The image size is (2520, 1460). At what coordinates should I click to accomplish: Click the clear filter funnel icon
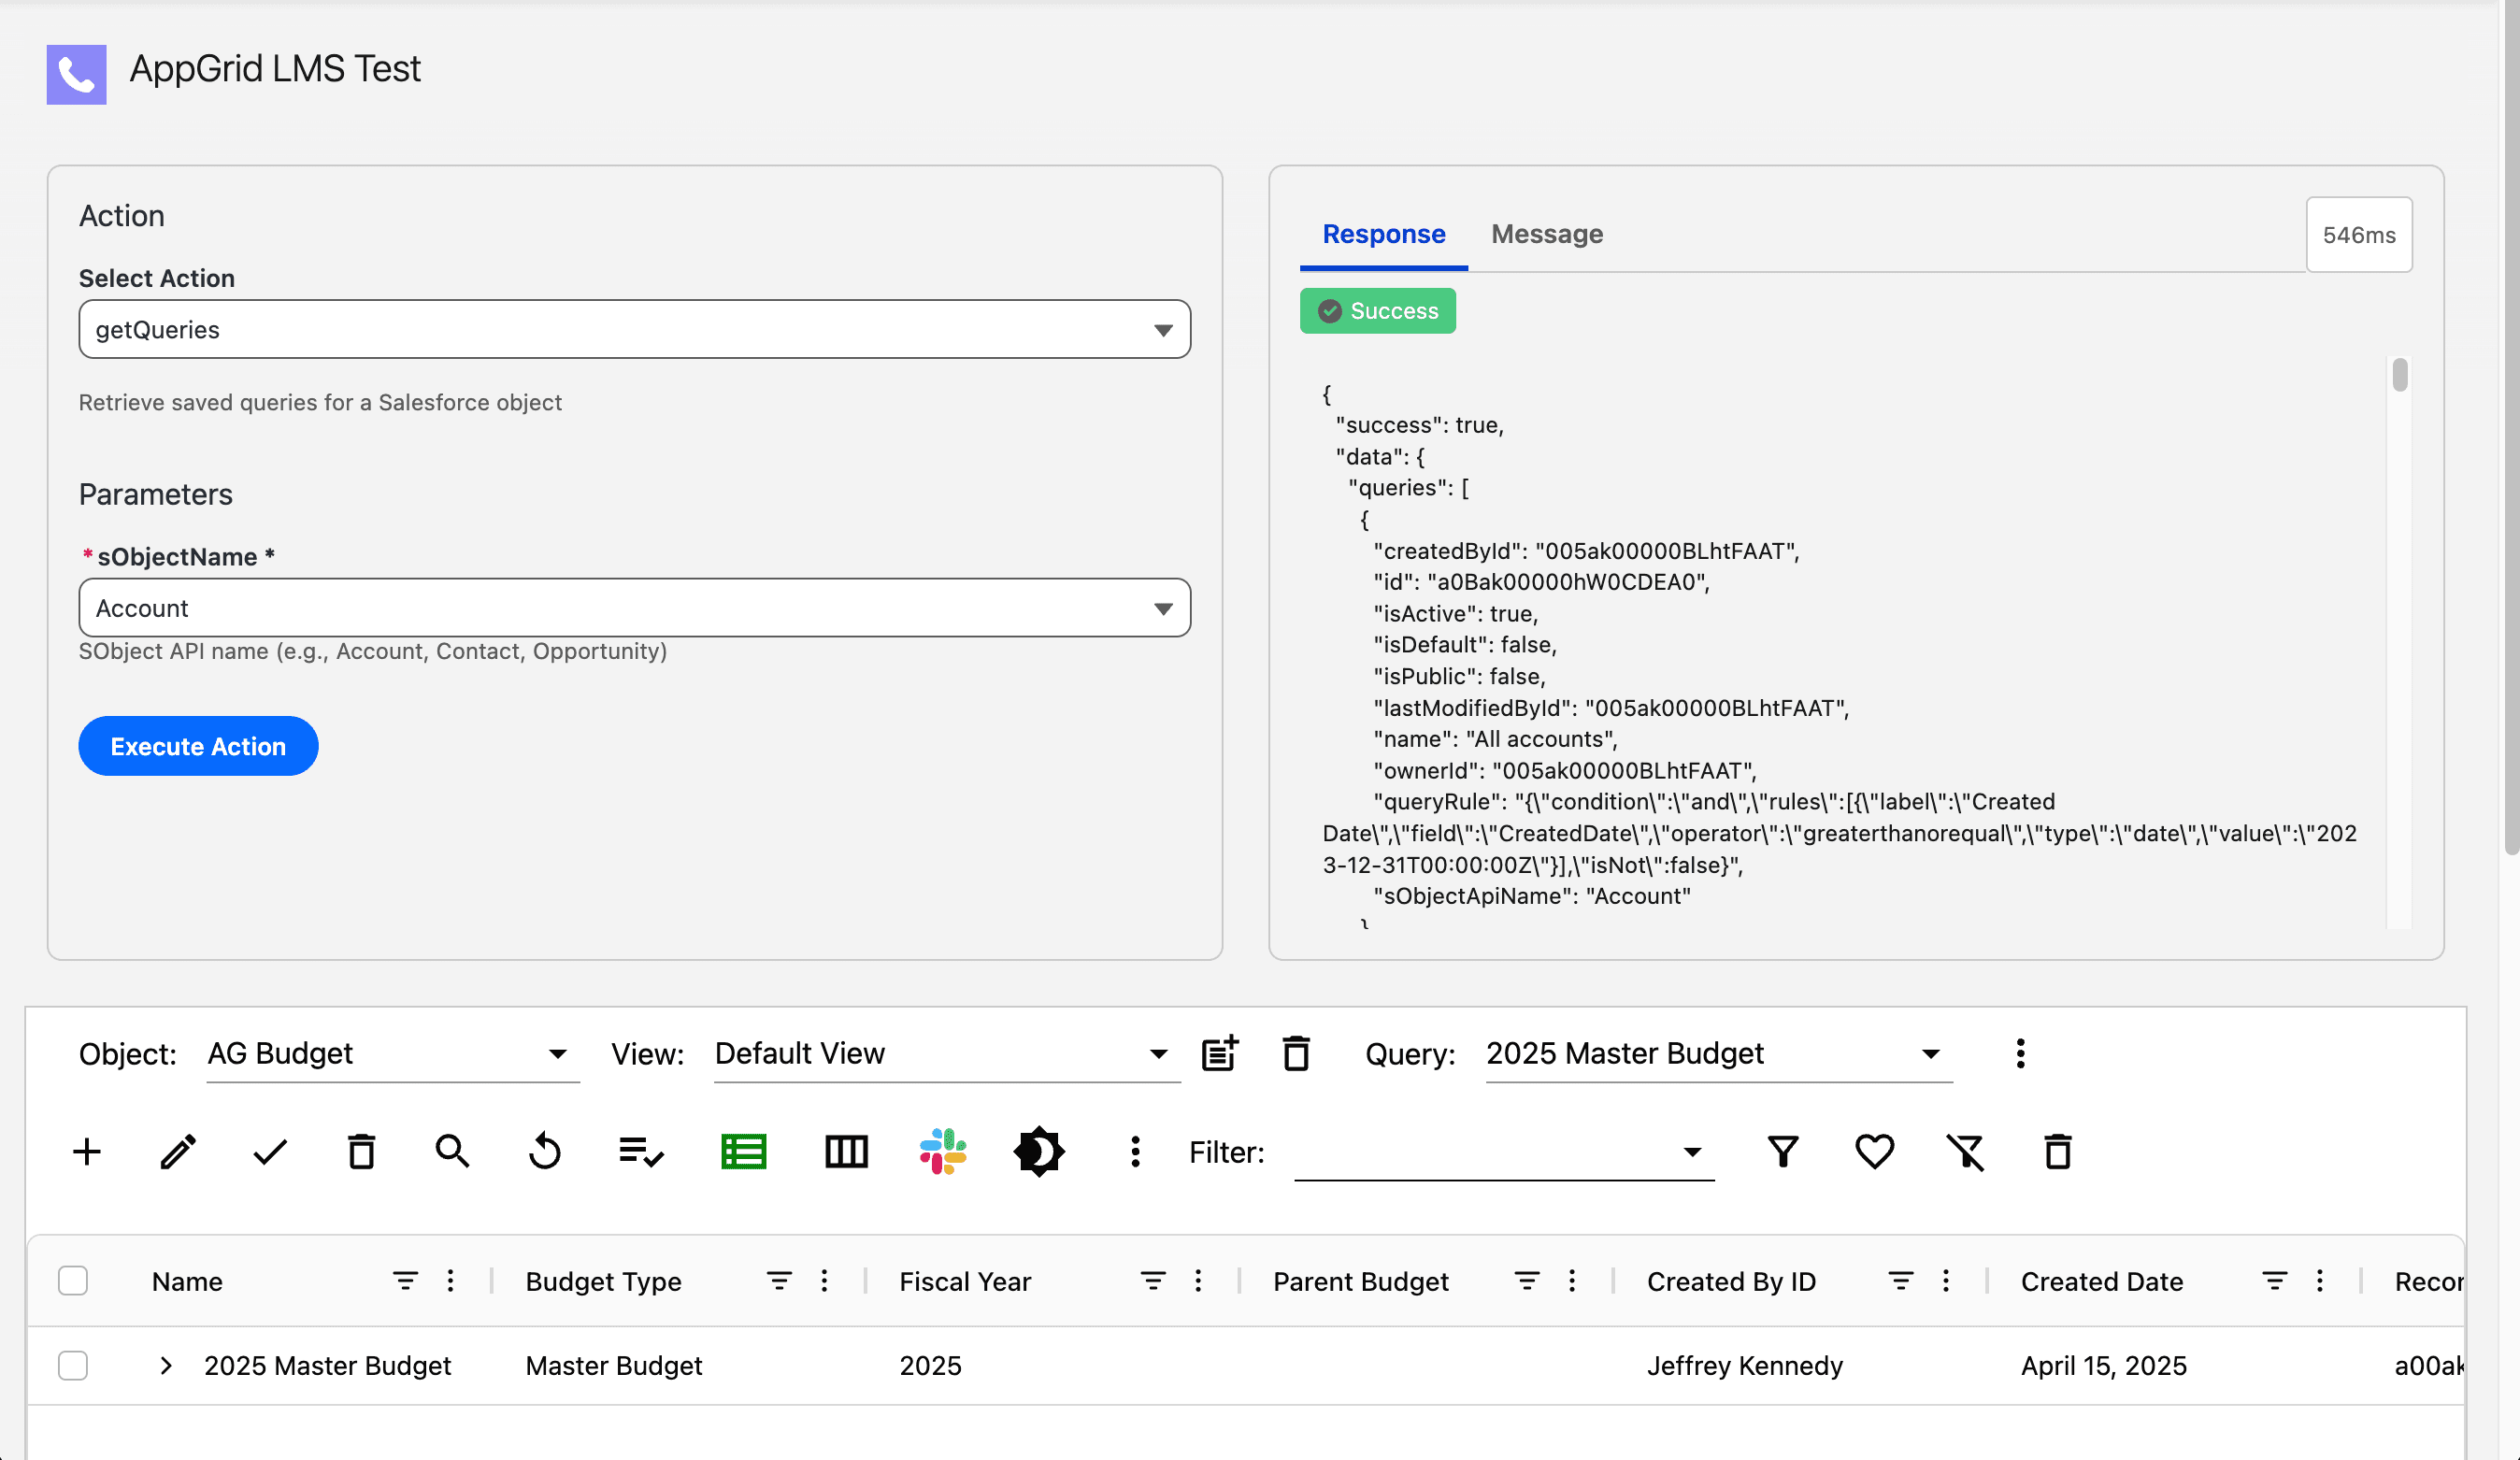[1965, 1152]
